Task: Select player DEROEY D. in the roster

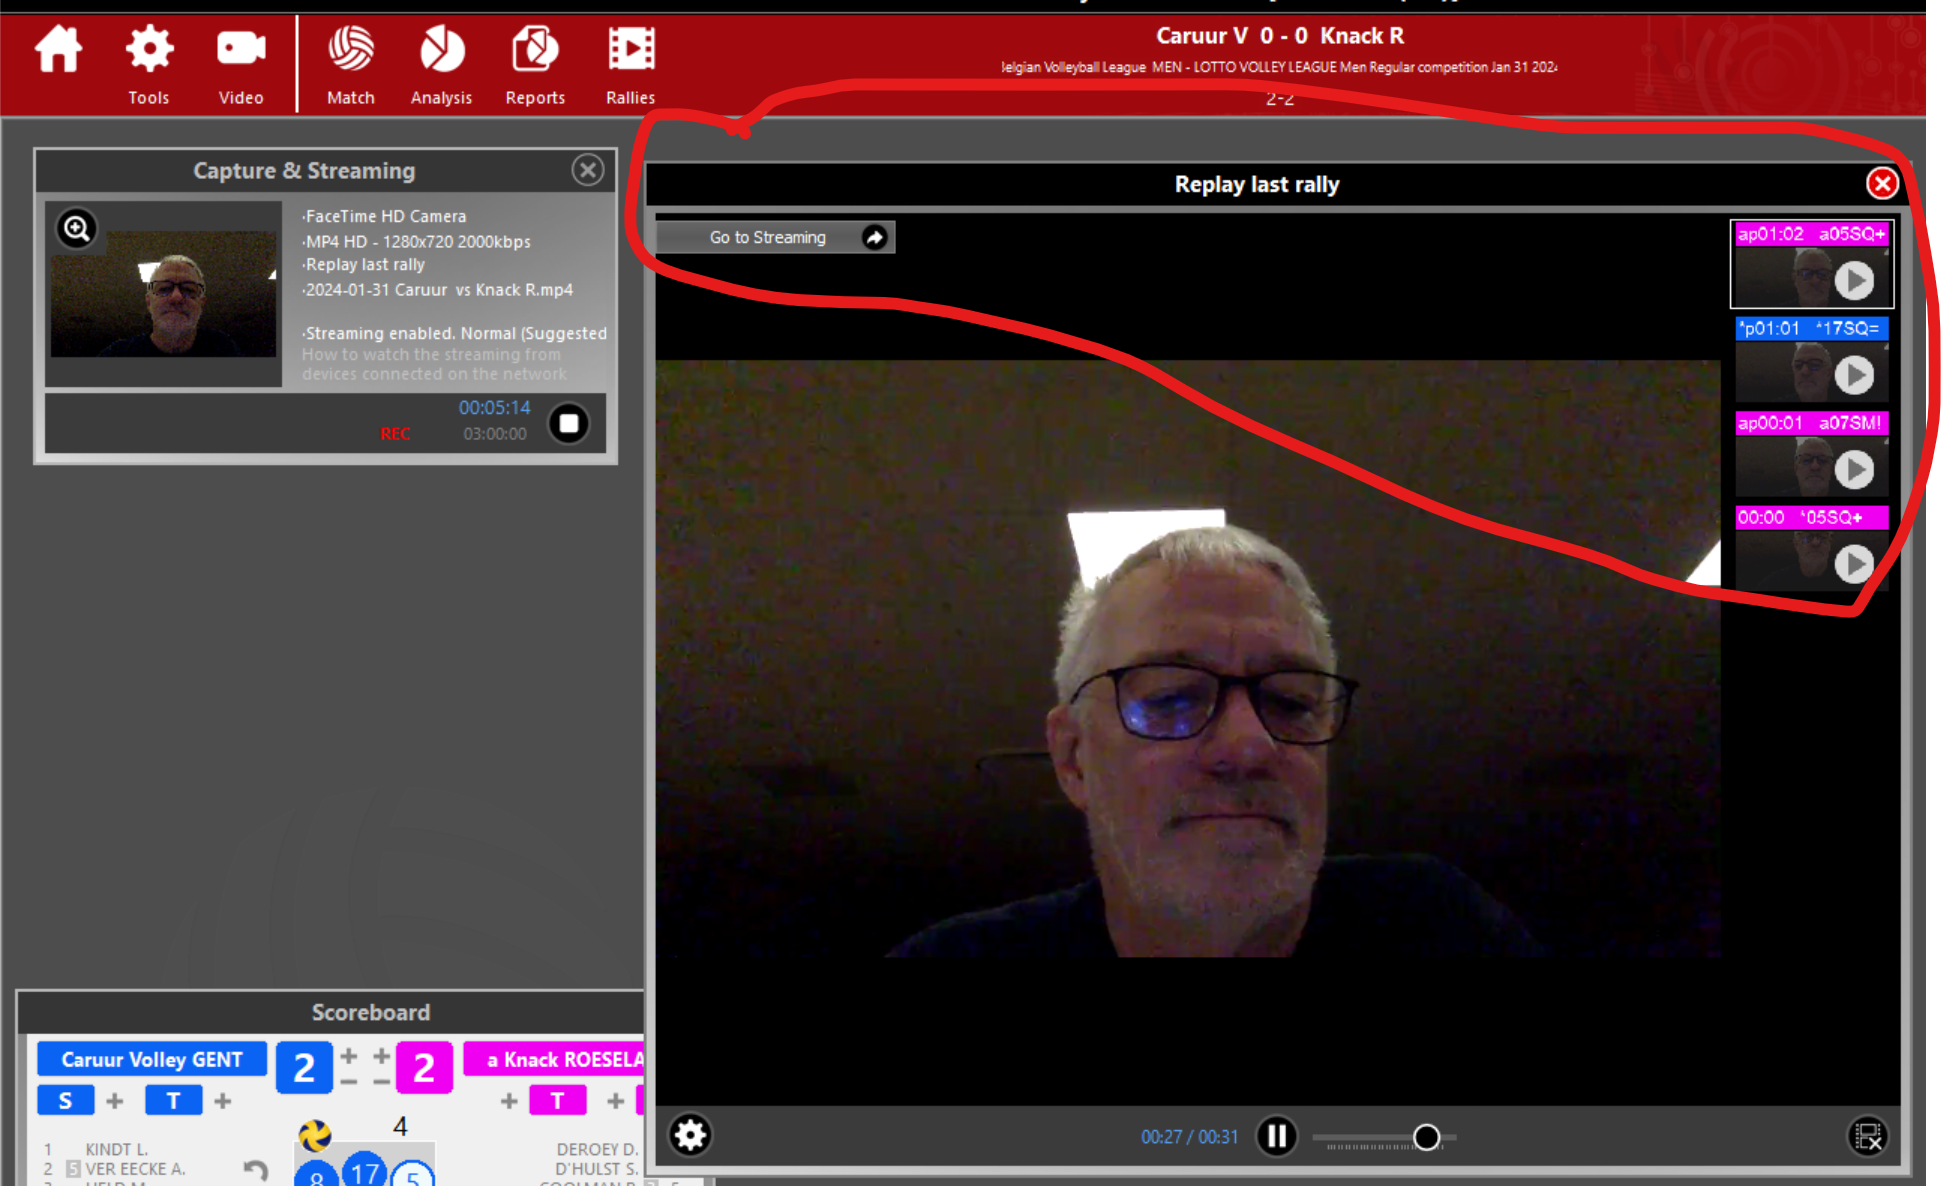Action: 597,1149
